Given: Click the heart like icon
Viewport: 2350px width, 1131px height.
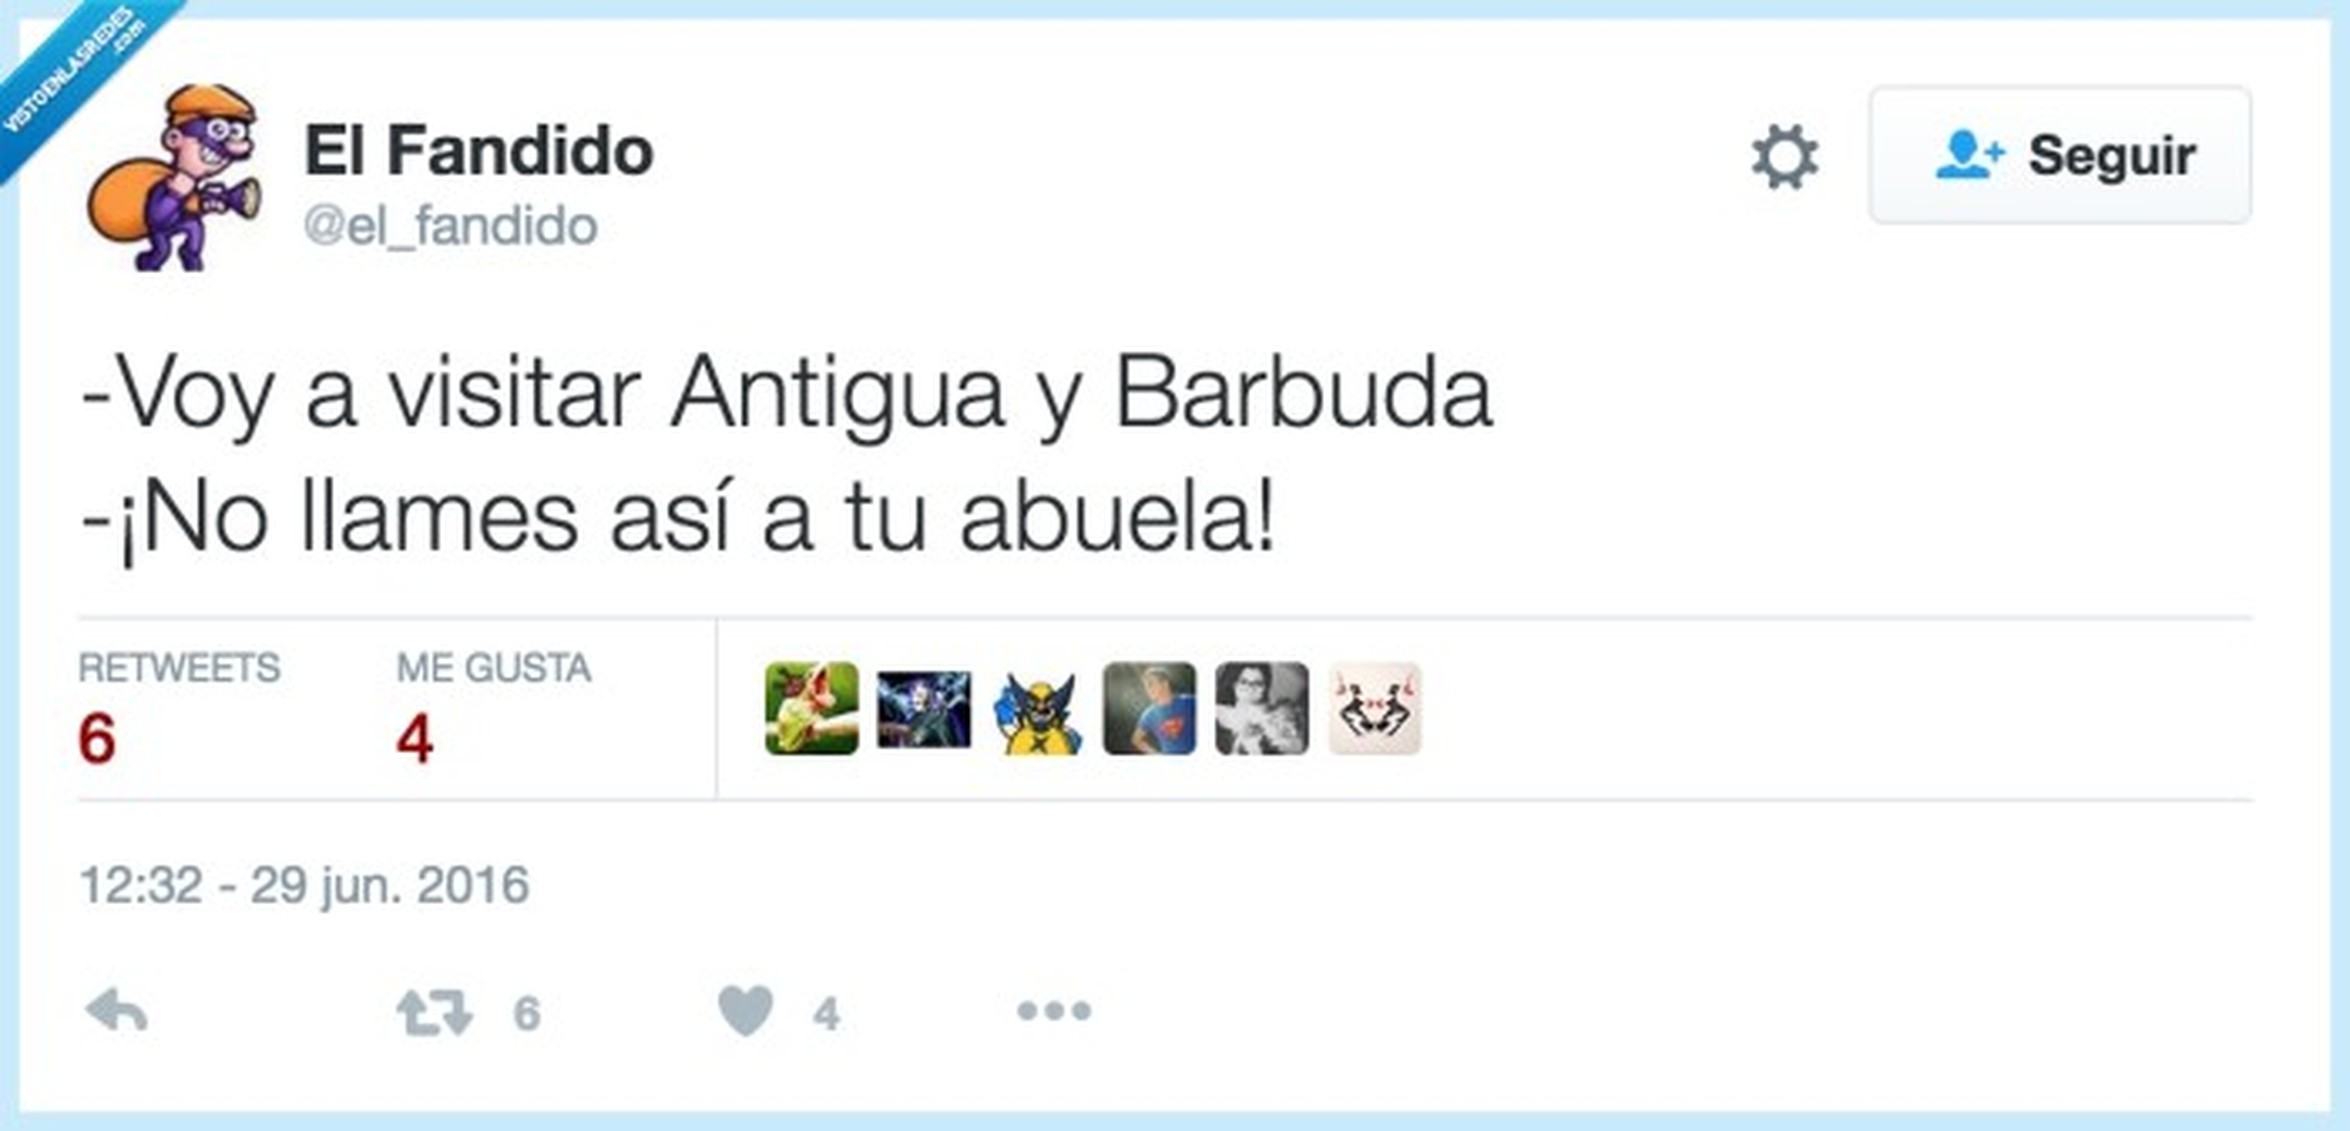Looking at the screenshot, I should click(746, 1010).
